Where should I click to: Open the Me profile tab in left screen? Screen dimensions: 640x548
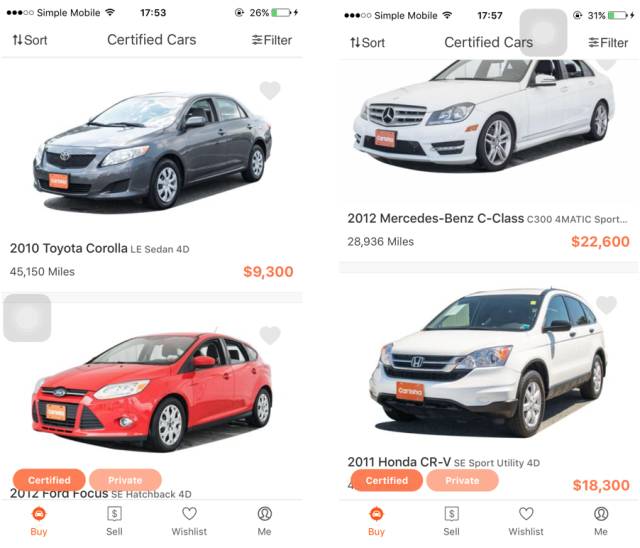[264, 521]
